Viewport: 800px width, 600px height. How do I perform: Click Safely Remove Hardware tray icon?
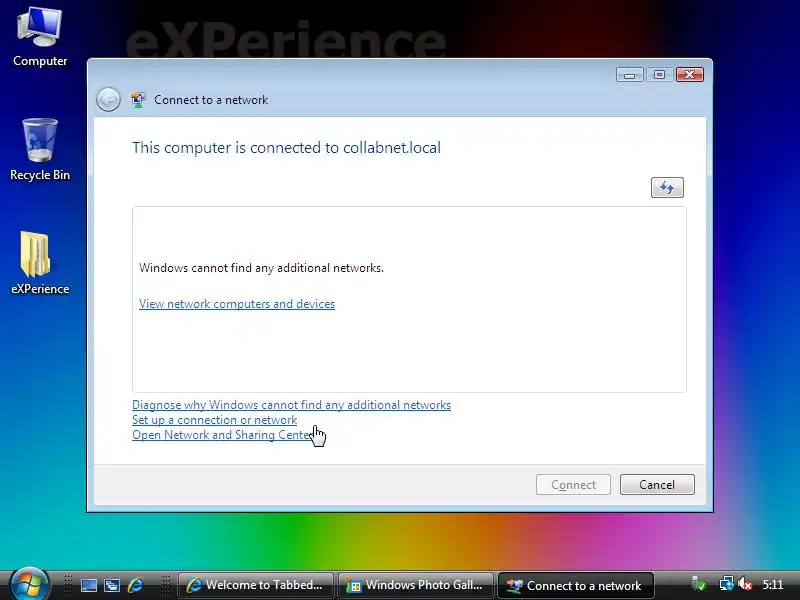click(699, 584)
